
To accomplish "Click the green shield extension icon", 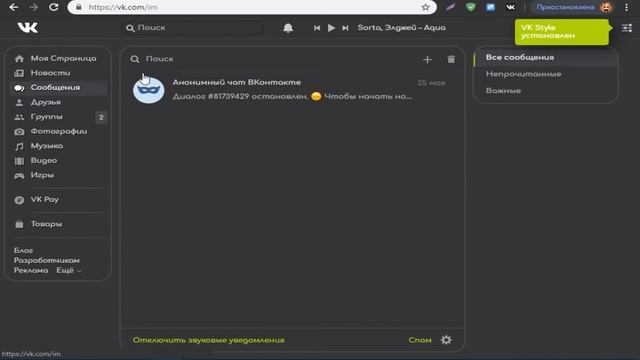I will click(471, 7).
